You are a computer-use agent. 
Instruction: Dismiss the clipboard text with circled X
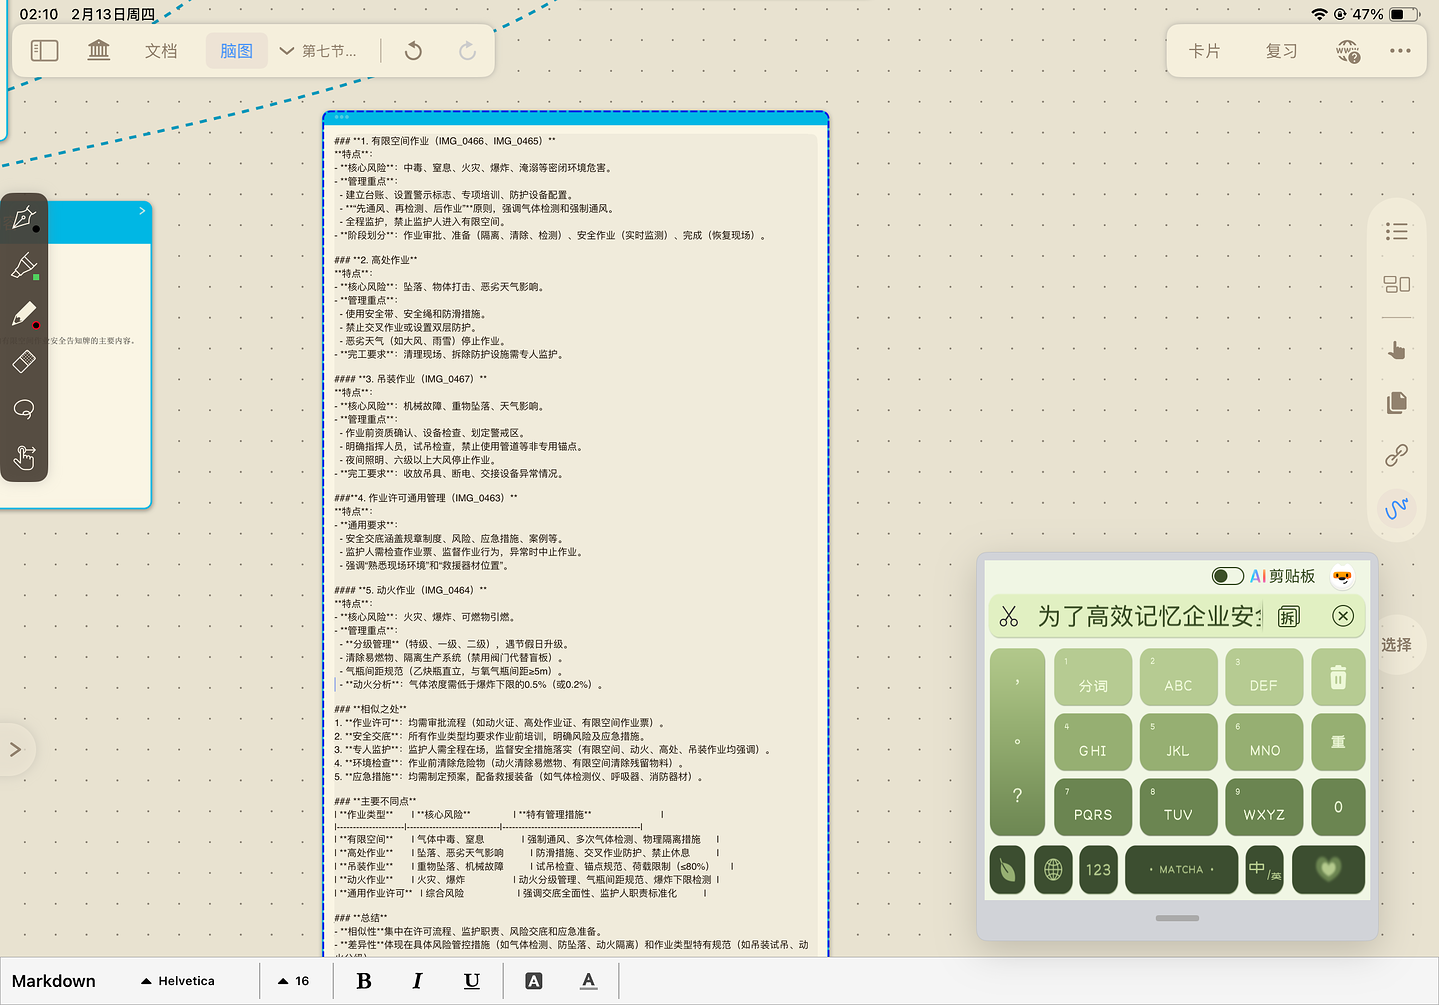1343,616
